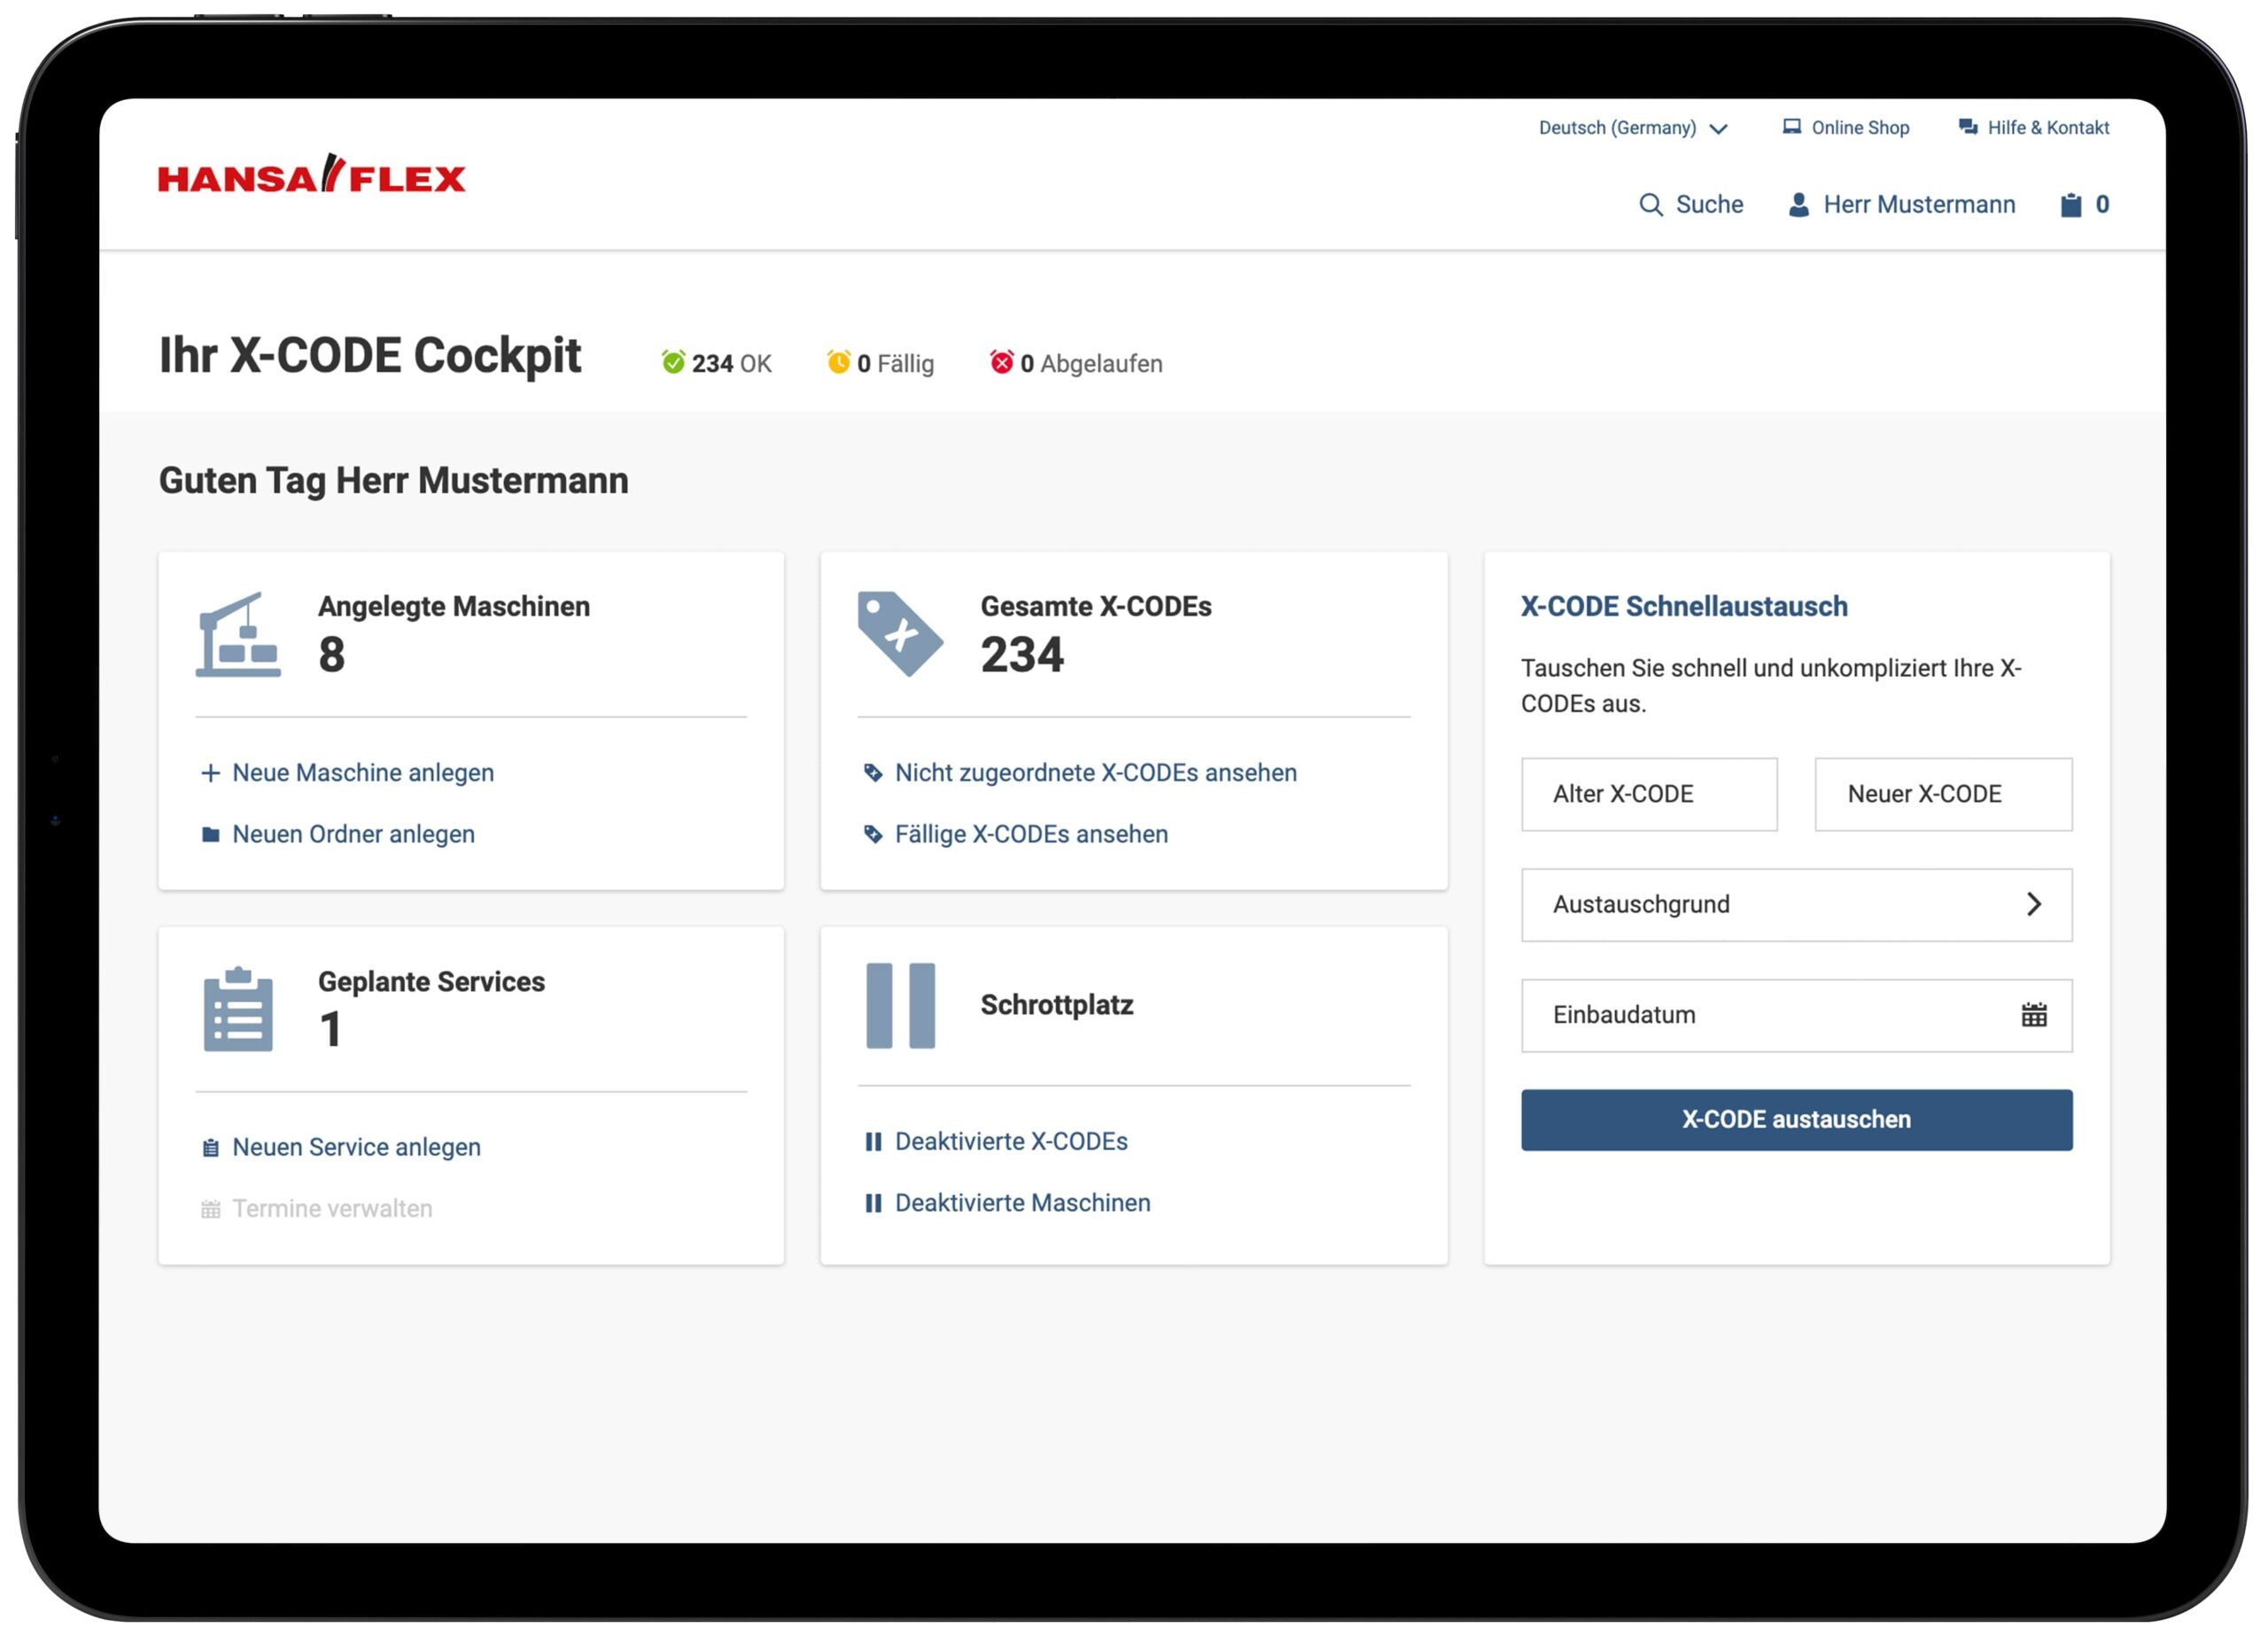Click the Alter X-CODE input field
The image size is (2268, 1643).
point(1649,794)
